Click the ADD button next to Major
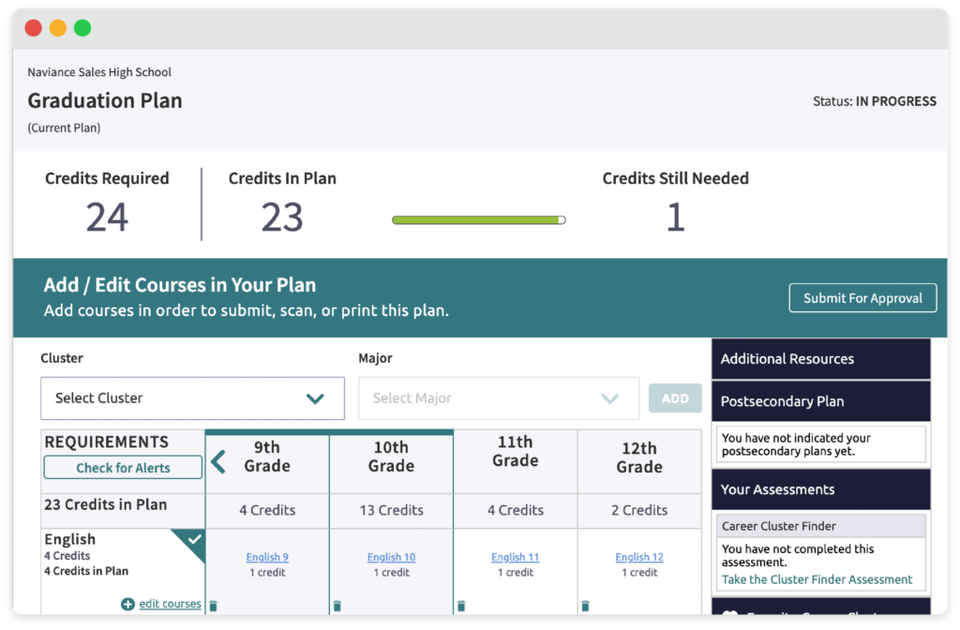The height and width of the screenshot is (630, 960). pos(675,398)
